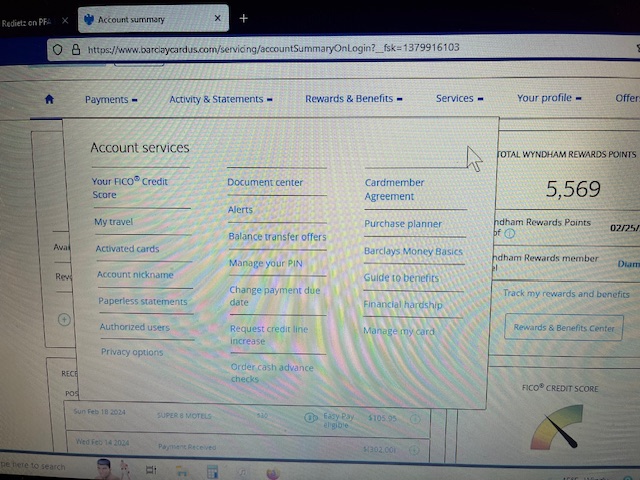Choose Change payment due date
The height and width of the screenshot is (480, 640).
coord(275,296)
